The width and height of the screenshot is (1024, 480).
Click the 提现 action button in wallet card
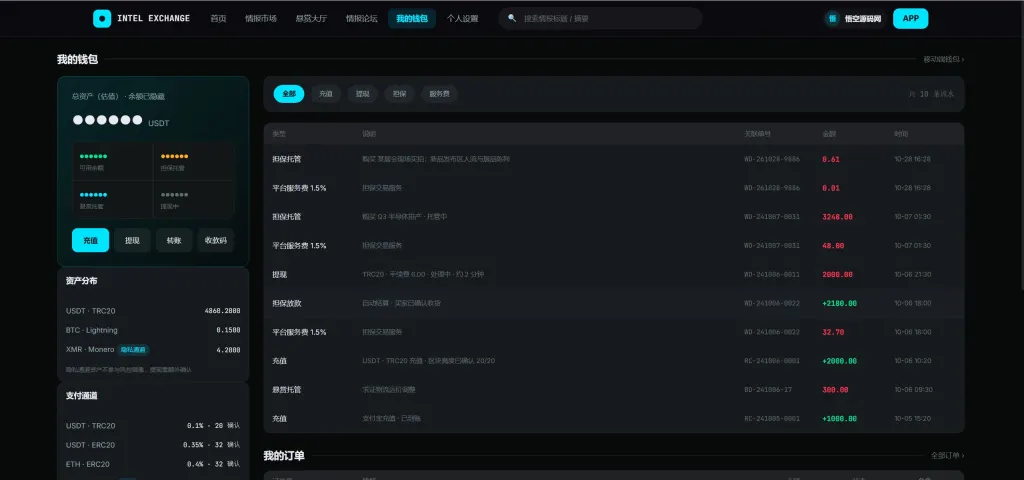pos(132,240)
